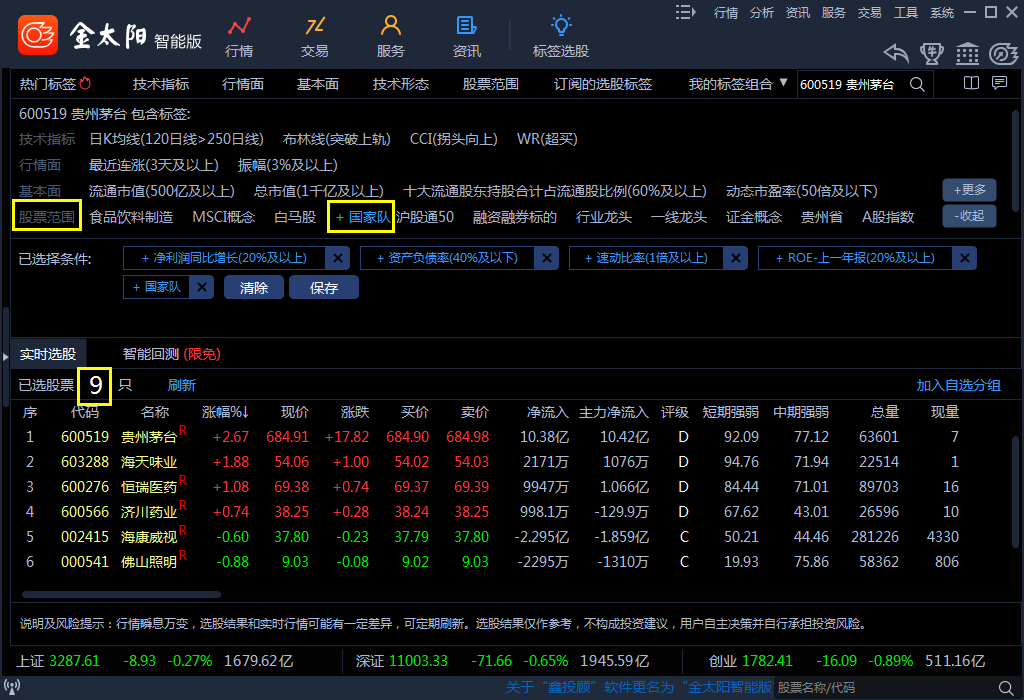Refresh results via the 刷新 link
The width and height of the screenshot is (1024, 700).
pyautogui.click(x=182, y=385)
